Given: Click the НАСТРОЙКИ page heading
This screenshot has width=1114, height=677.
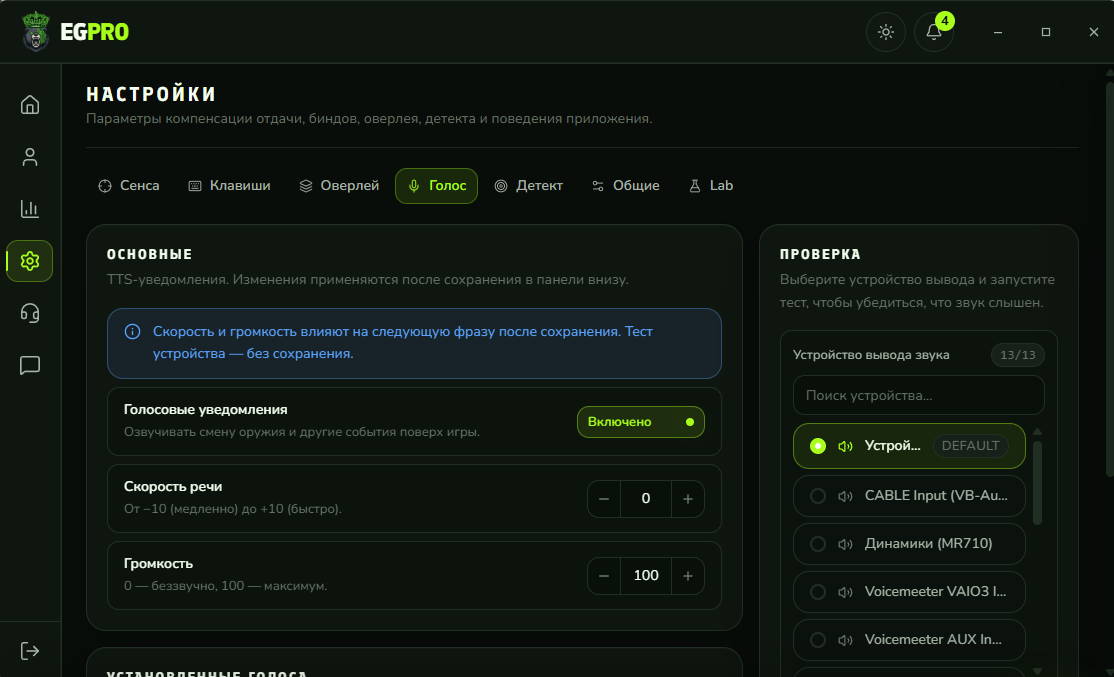Looking at the screenshot, I should (151, 94).
